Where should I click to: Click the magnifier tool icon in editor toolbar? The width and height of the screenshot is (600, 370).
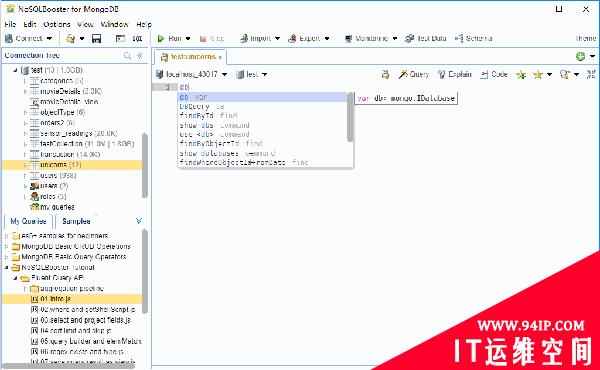point(565,75)
